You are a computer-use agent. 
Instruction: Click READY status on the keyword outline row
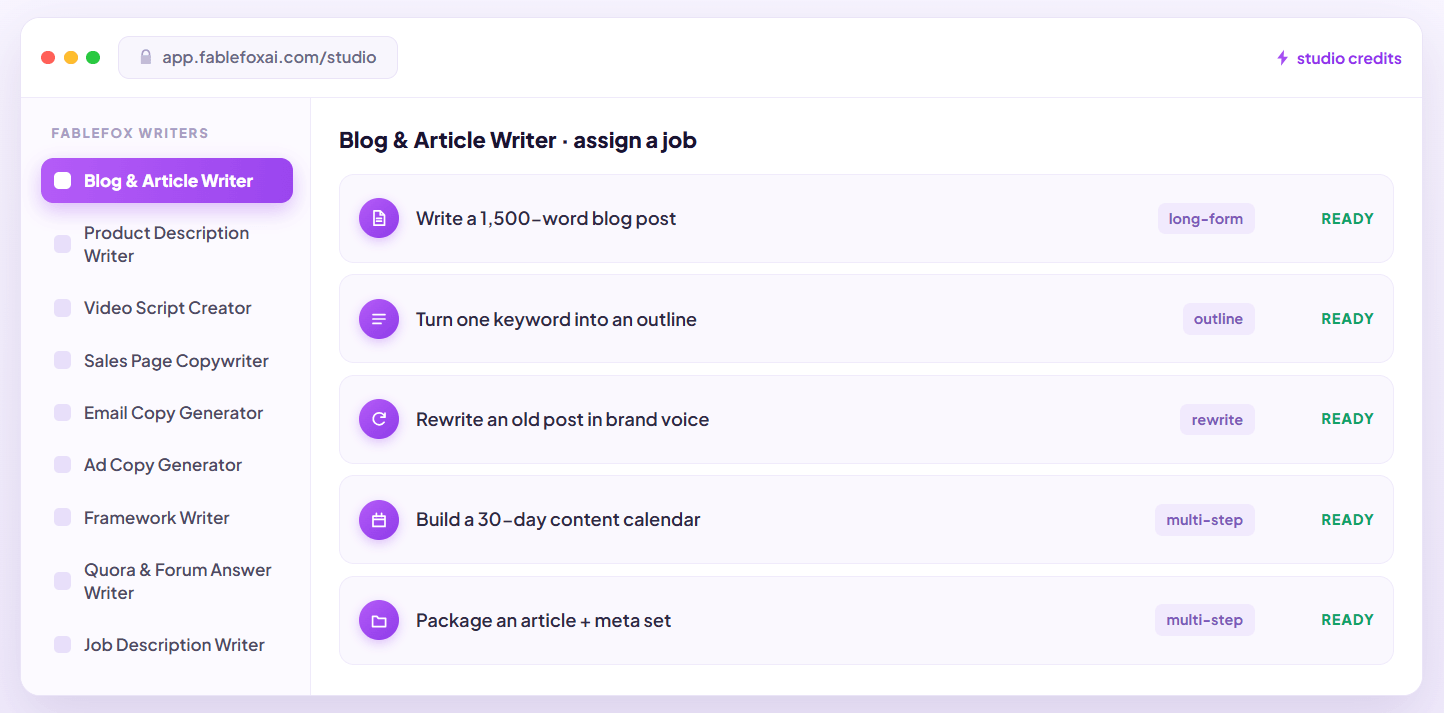pyautogui.click(x=1347, y=319)
